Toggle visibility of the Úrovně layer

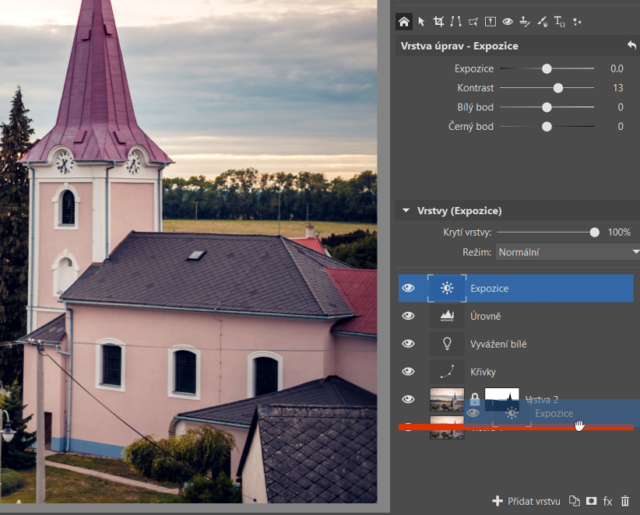[x=408, y=316]
